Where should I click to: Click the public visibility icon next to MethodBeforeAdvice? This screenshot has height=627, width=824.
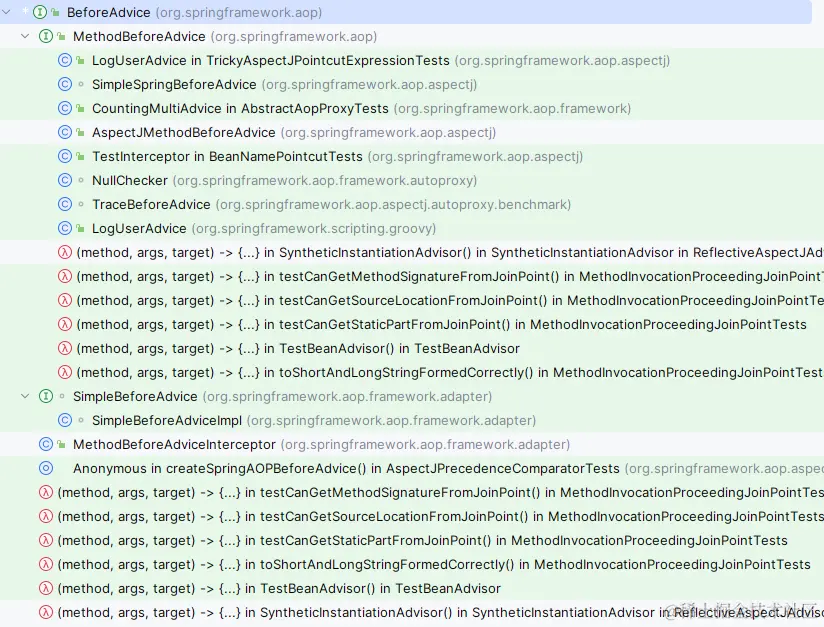click(61, 36)
